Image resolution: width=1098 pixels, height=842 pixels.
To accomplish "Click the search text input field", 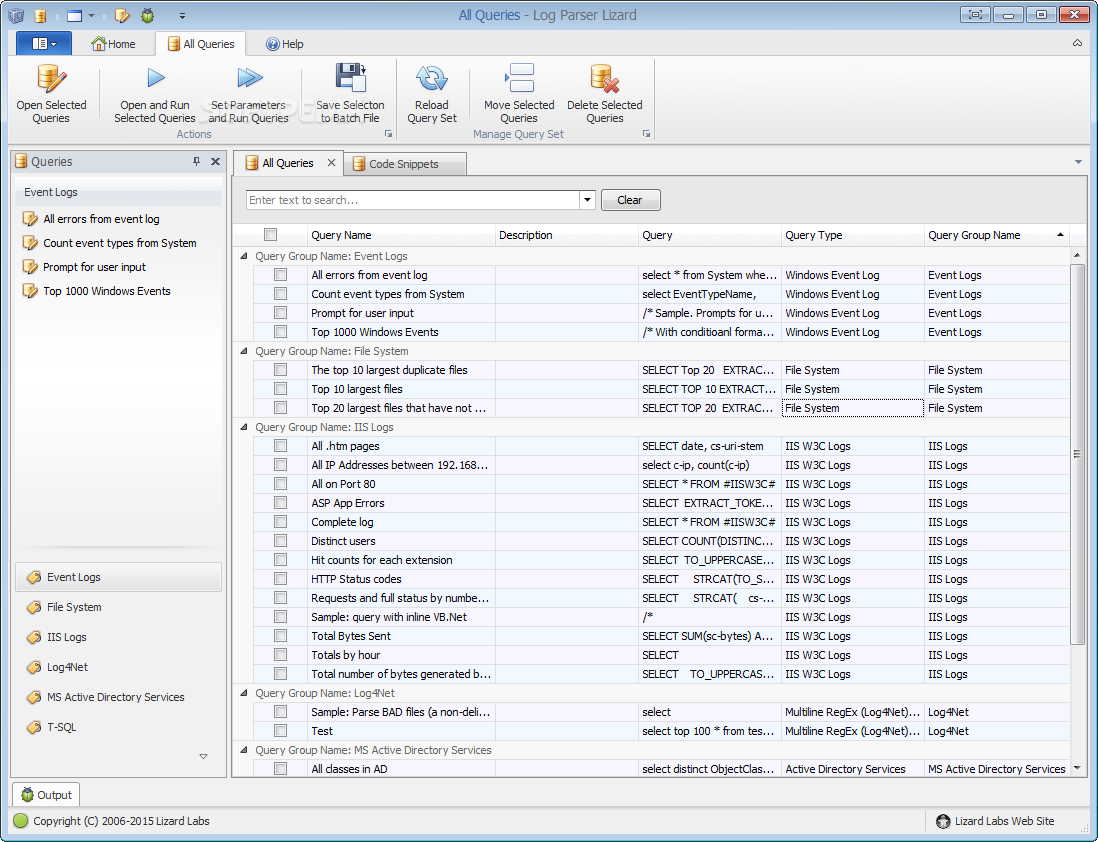I will click(413, 200).
